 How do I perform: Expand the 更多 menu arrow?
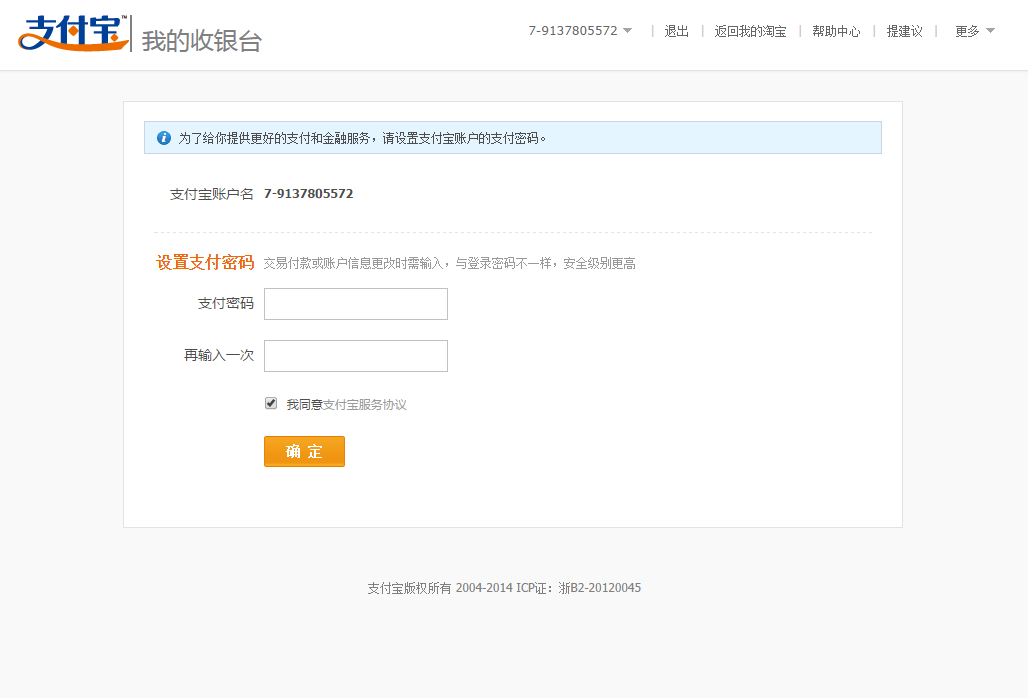click(990, 31)
